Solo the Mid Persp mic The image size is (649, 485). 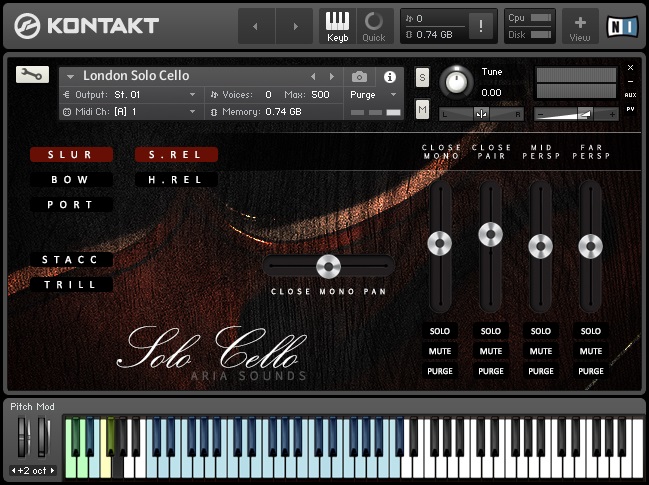pos(541,331)
